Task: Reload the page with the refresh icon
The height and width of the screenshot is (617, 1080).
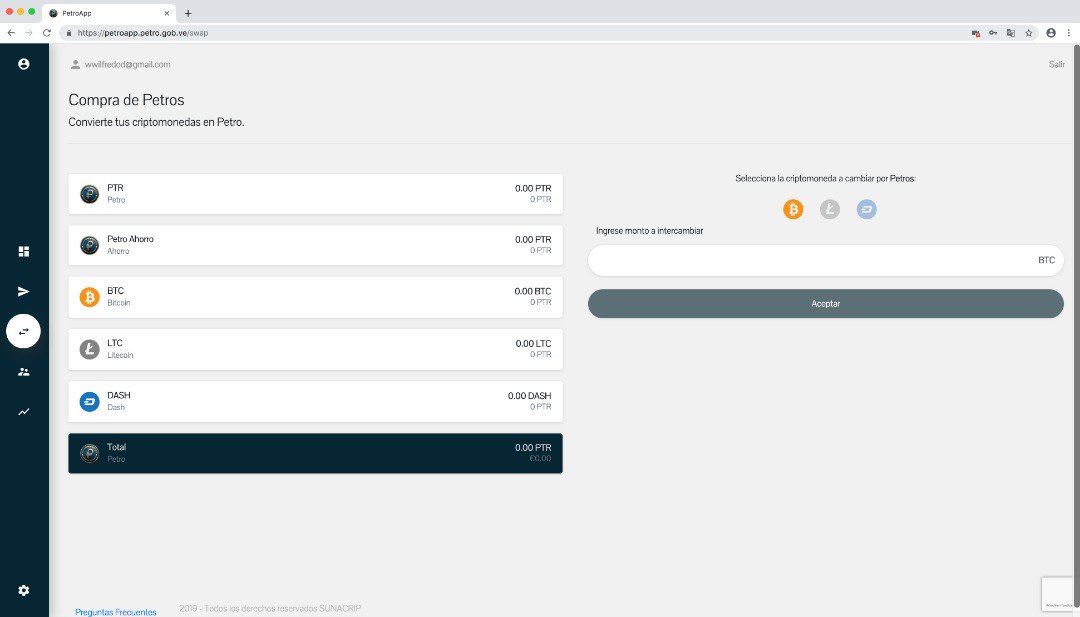Action: pyautogui.click(x=47, y=32)
